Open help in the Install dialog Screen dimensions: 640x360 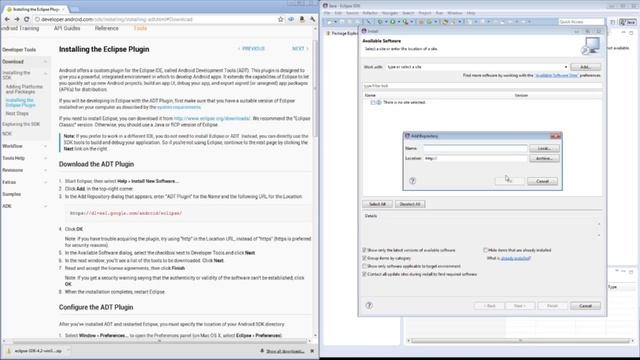tap(369, 305)
